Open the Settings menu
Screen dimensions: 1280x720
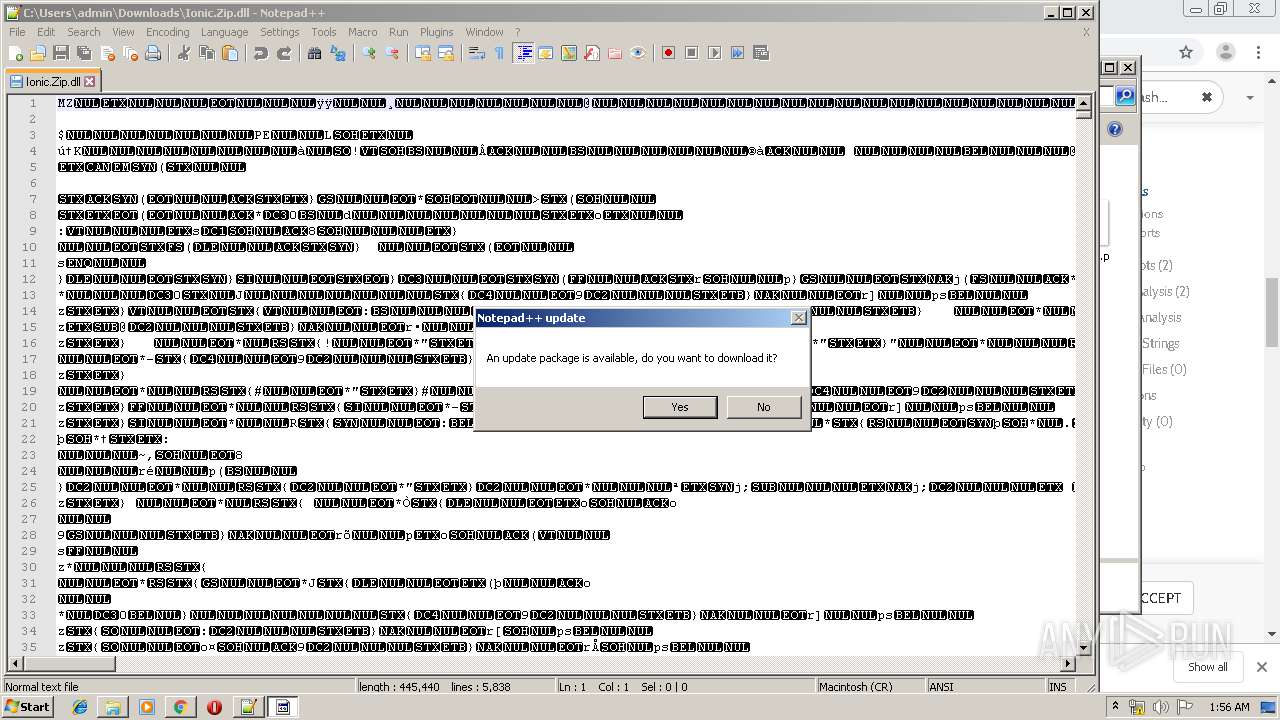pos(280,32)
